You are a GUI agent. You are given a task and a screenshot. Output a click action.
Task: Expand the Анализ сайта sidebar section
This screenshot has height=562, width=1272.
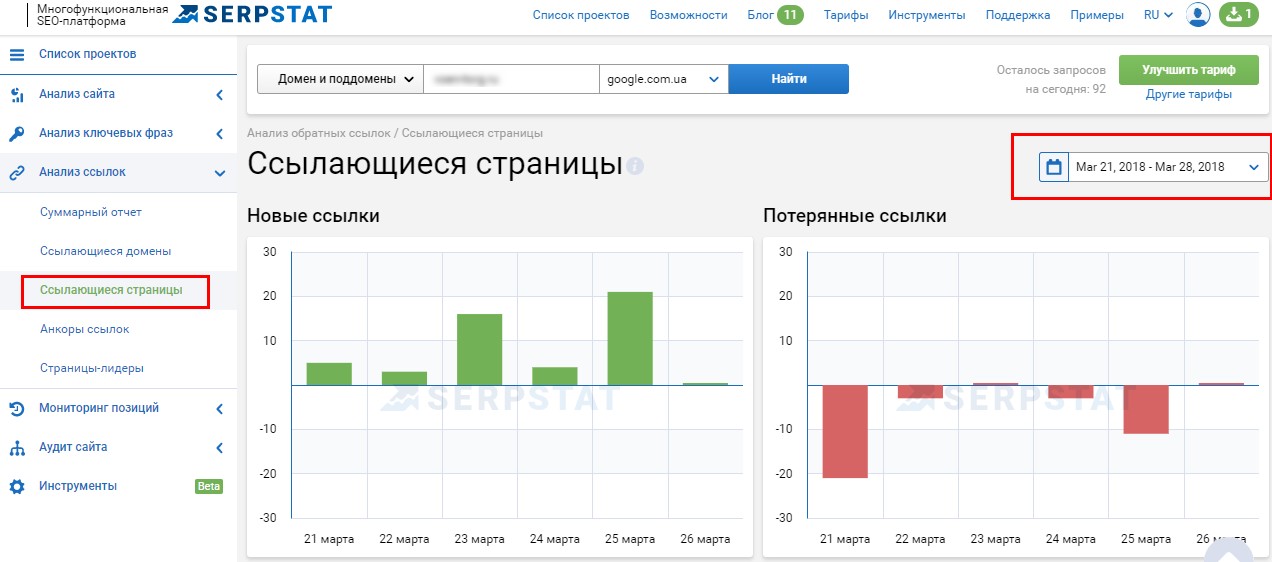pos(219,95)
